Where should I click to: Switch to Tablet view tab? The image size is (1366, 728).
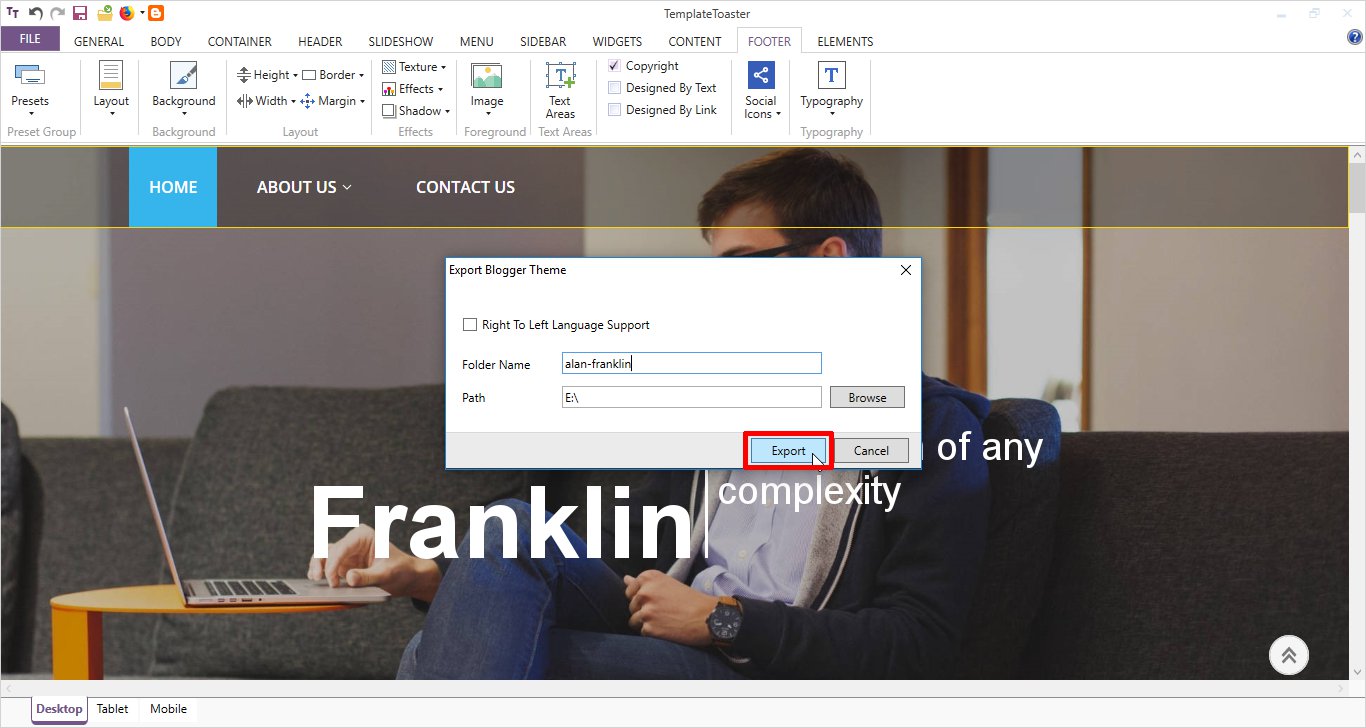pyautogui.click(x=112, y=709)
